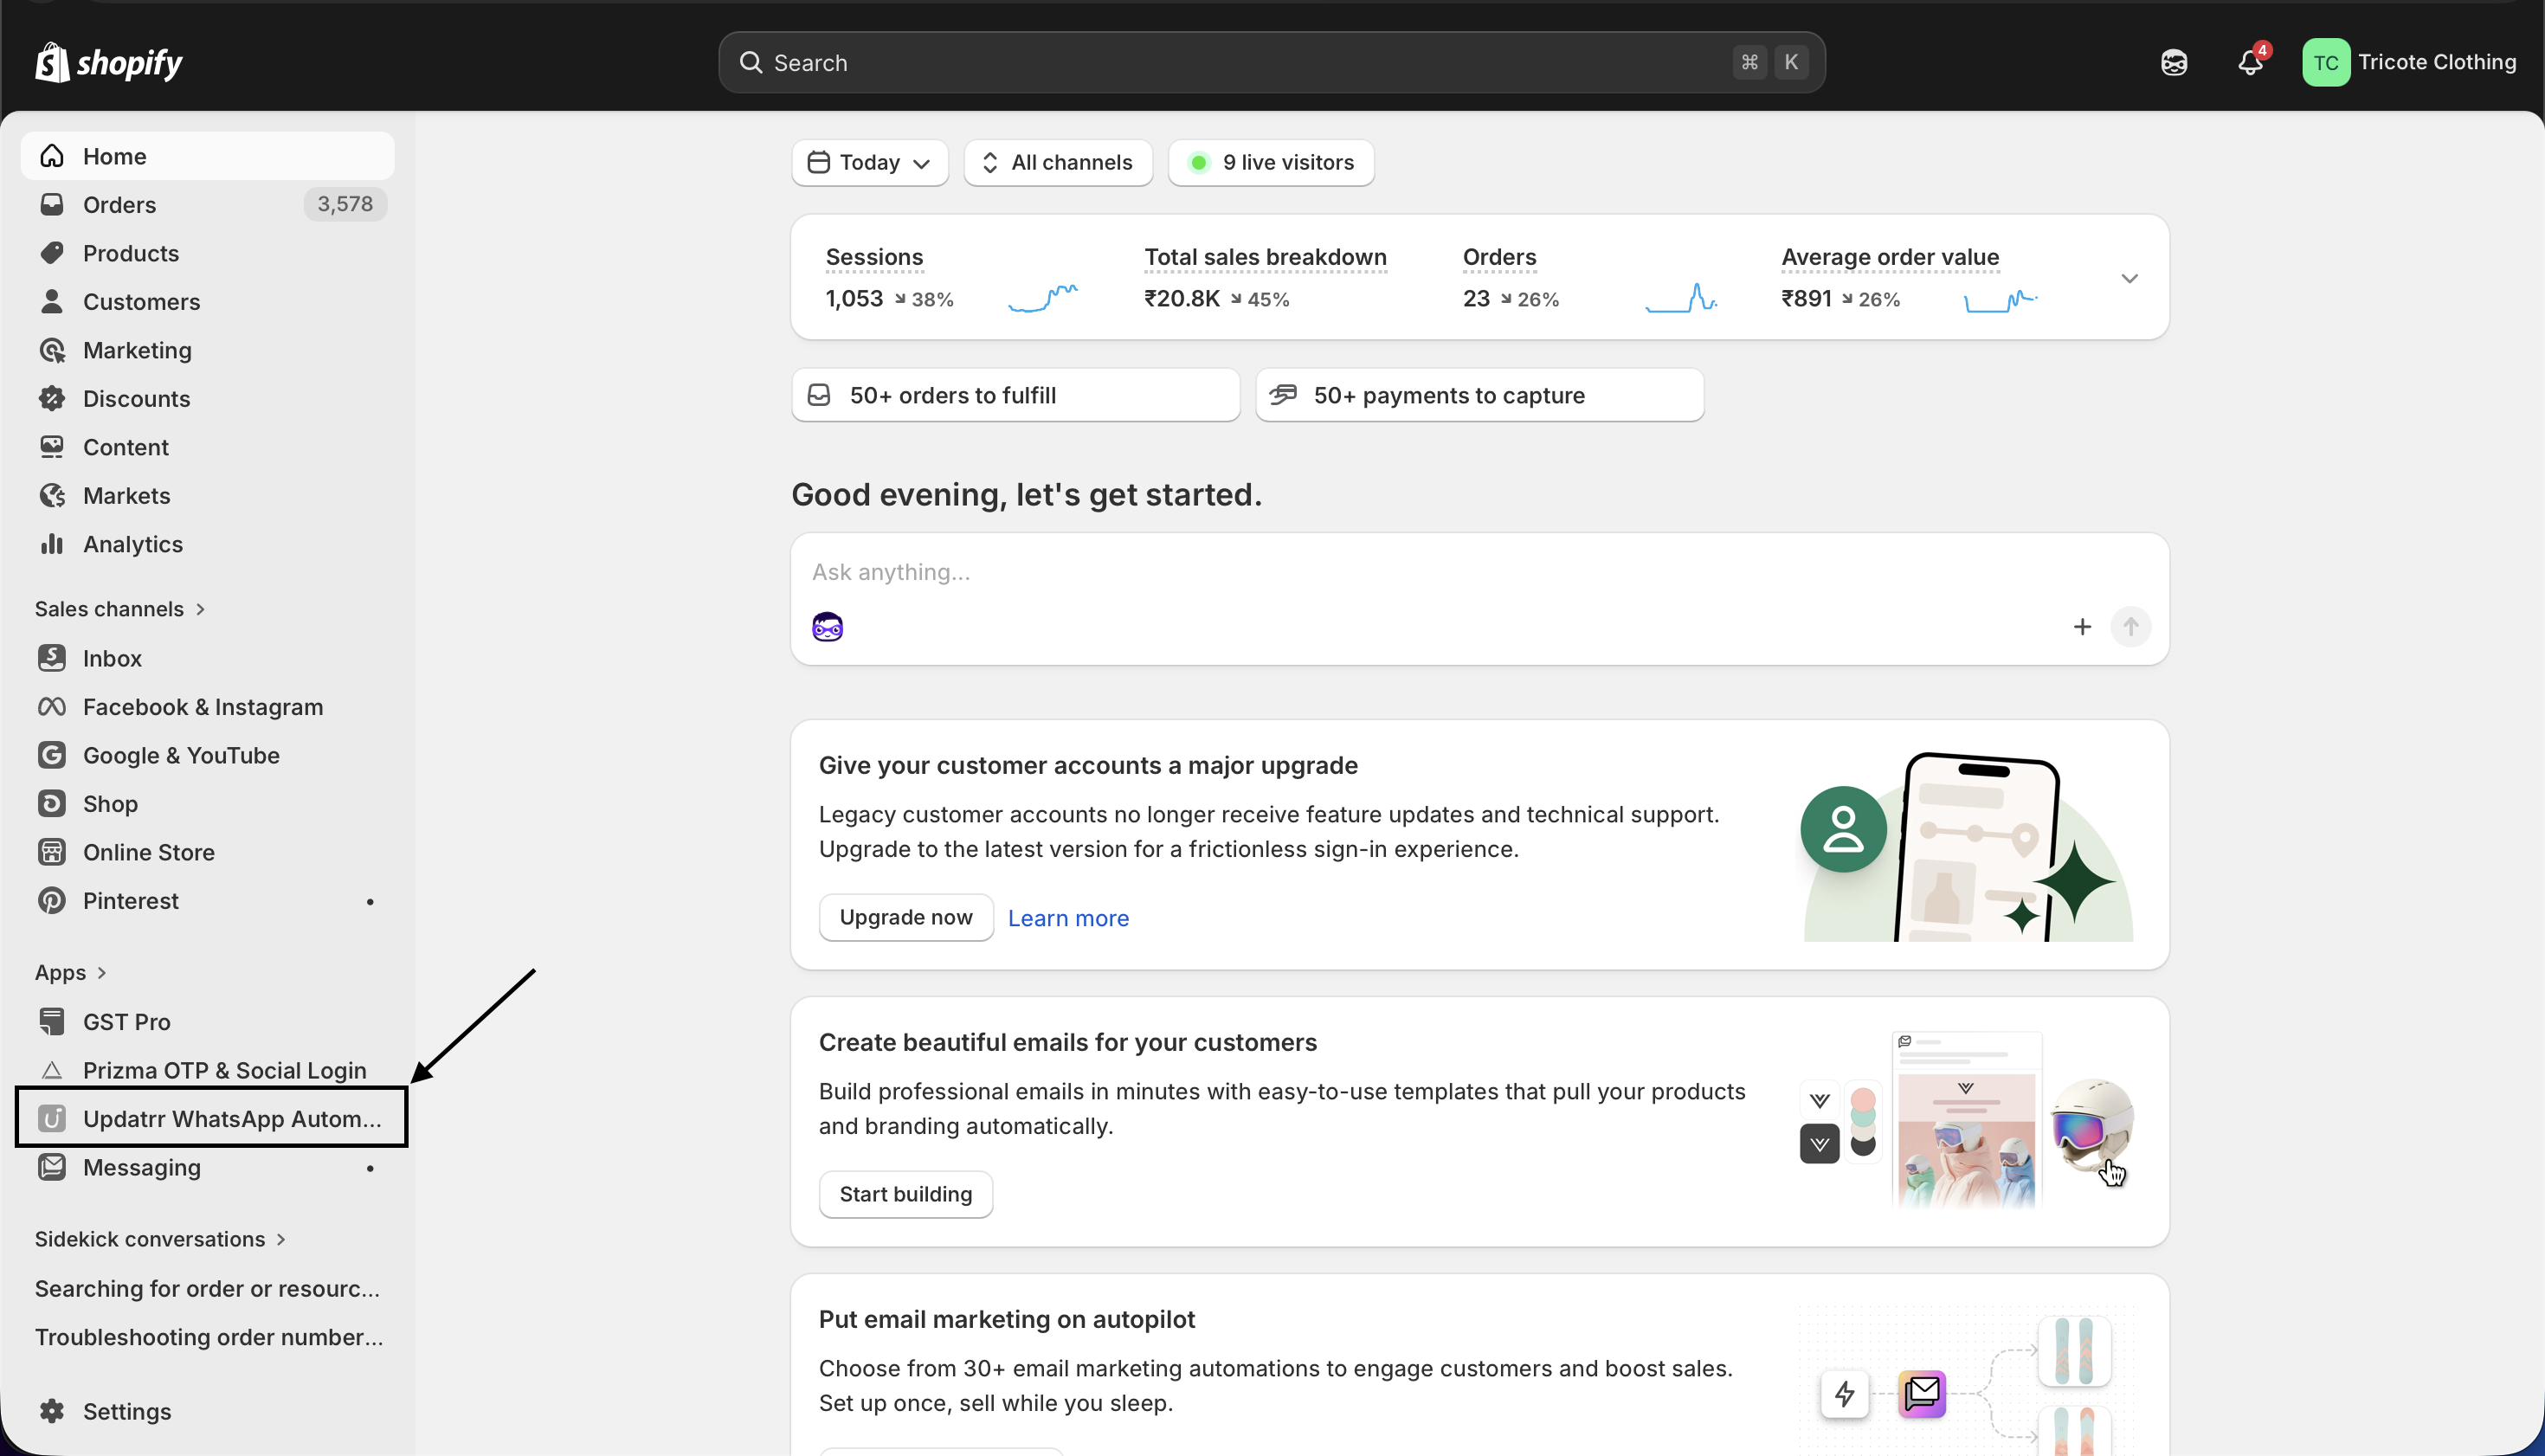
Task: Open the Learn more link
Action: coord(1067,917)
